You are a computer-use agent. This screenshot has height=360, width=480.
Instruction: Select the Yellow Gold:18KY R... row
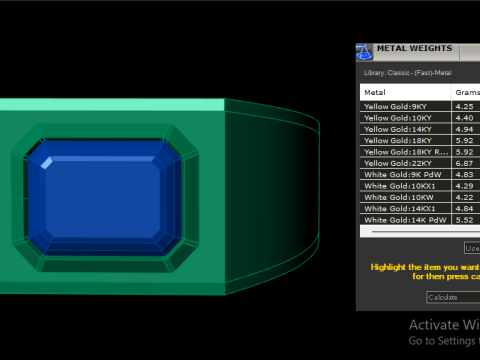[x=420, y=152]
